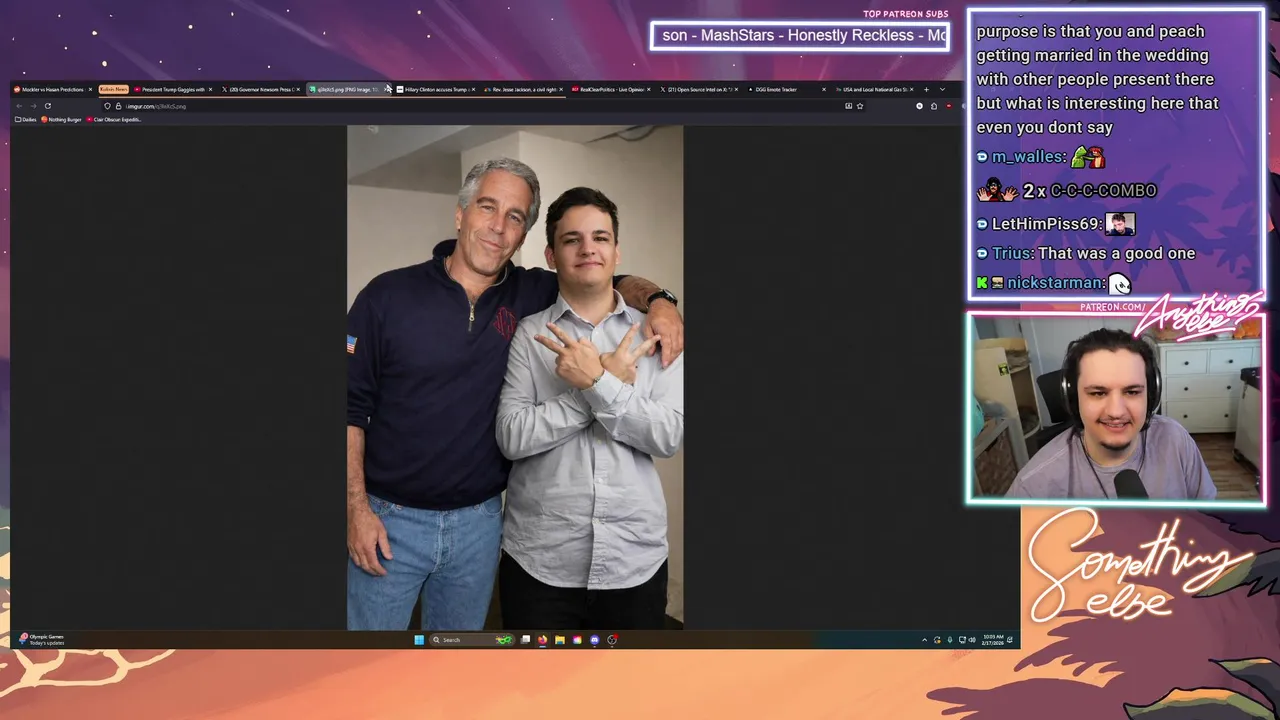
Task: Open the Kulinis News tab group
Action: [113, 89]
